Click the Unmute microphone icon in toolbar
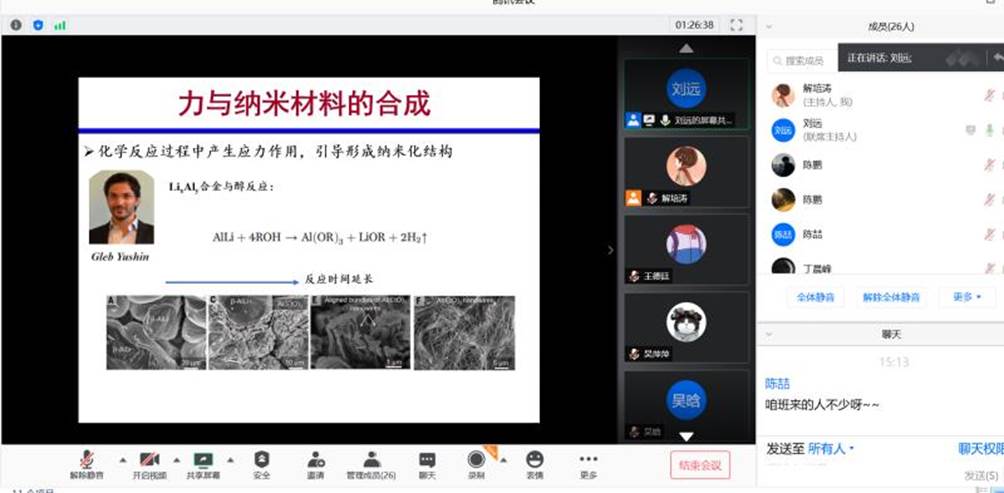Viewport: 1004px width, 493px height. tap(87, 460)
